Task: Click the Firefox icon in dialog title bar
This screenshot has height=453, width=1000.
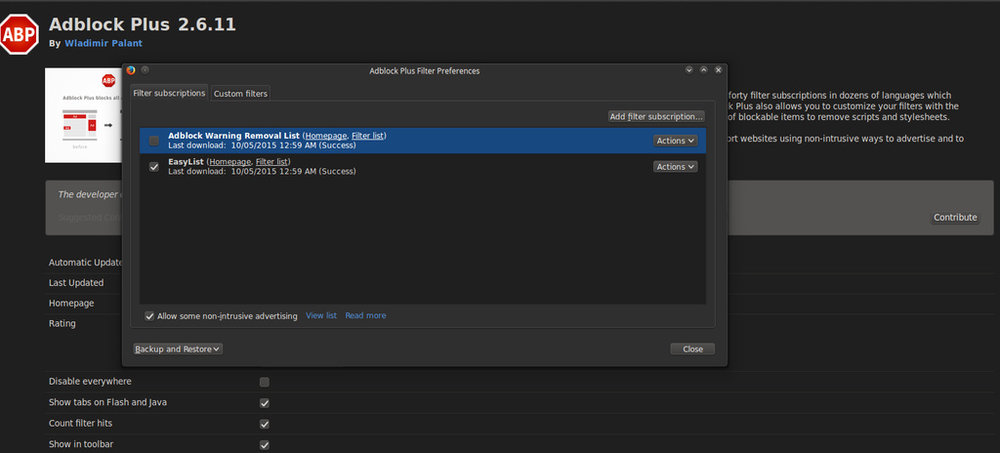Action: point(131,70)
